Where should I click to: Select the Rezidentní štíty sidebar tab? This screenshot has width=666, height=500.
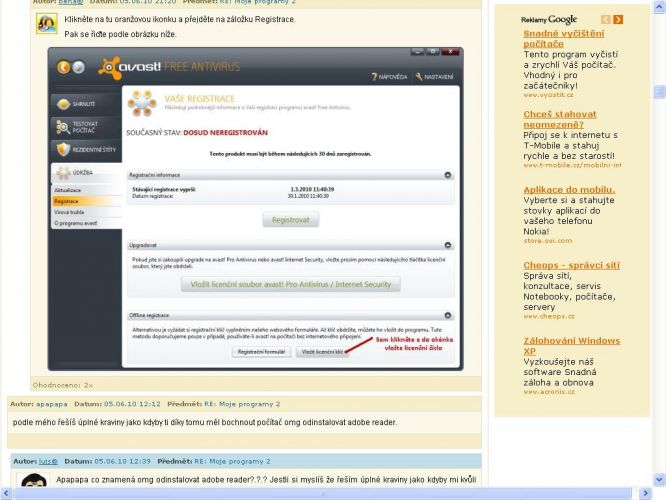coord(86,150)
